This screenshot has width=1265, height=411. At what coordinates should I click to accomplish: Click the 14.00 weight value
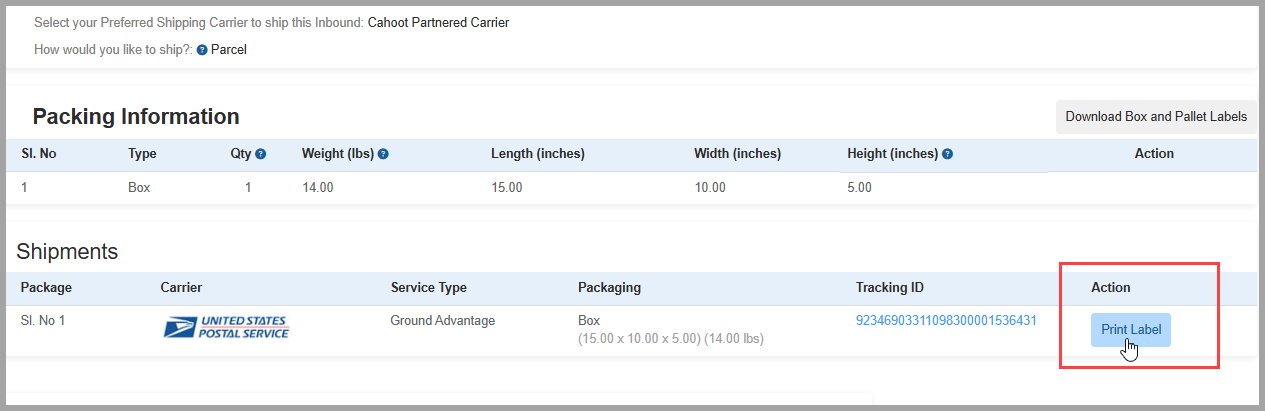(317, 187)
